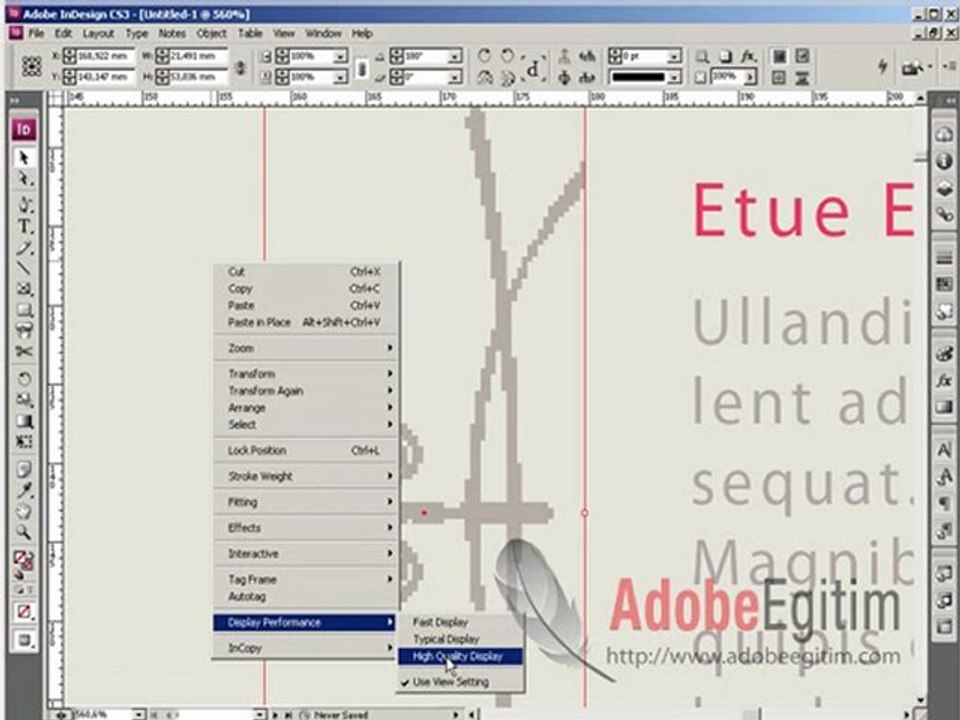Screen dimensions: 960x720
Task: Click the Apply None swatch button
Action: (24, 612)
